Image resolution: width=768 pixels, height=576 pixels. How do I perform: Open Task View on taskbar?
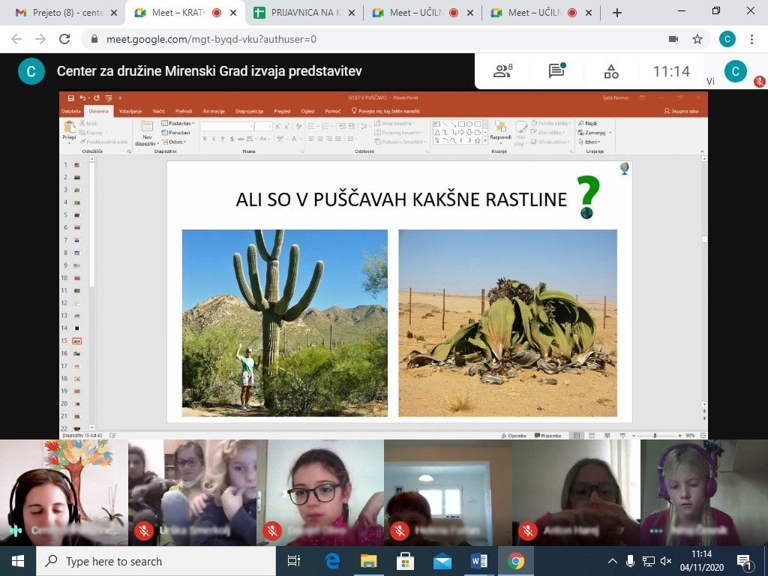pyautogui.click(x=294, y=561)
